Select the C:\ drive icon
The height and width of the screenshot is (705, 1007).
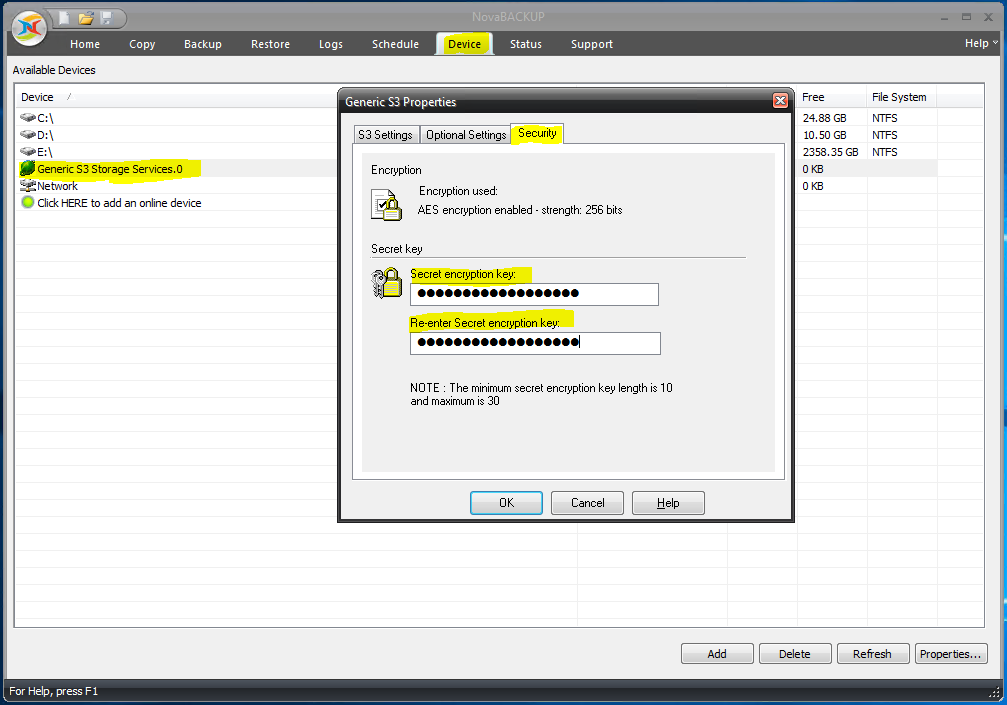28,118
